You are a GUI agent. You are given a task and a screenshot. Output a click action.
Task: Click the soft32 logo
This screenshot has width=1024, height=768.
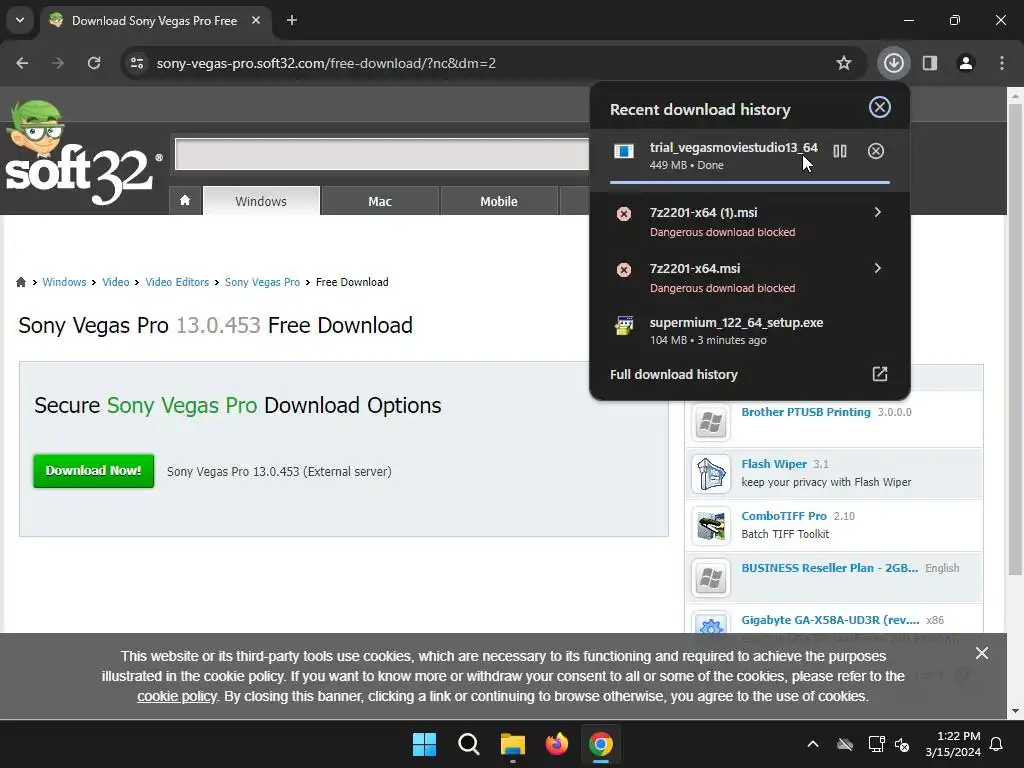83,153
